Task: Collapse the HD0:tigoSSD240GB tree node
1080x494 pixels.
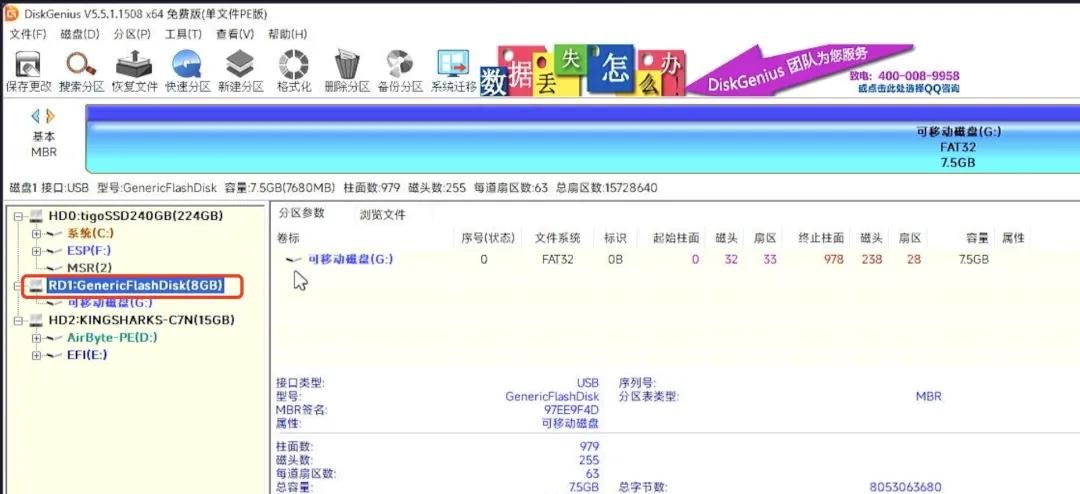Action: coord(19,216)
